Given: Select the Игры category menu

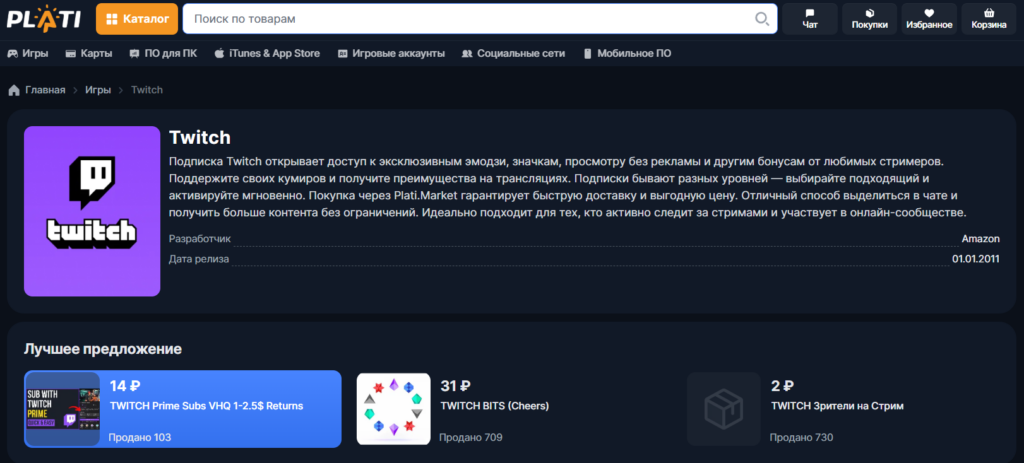Looking at the screenshot, I should 27,54.
